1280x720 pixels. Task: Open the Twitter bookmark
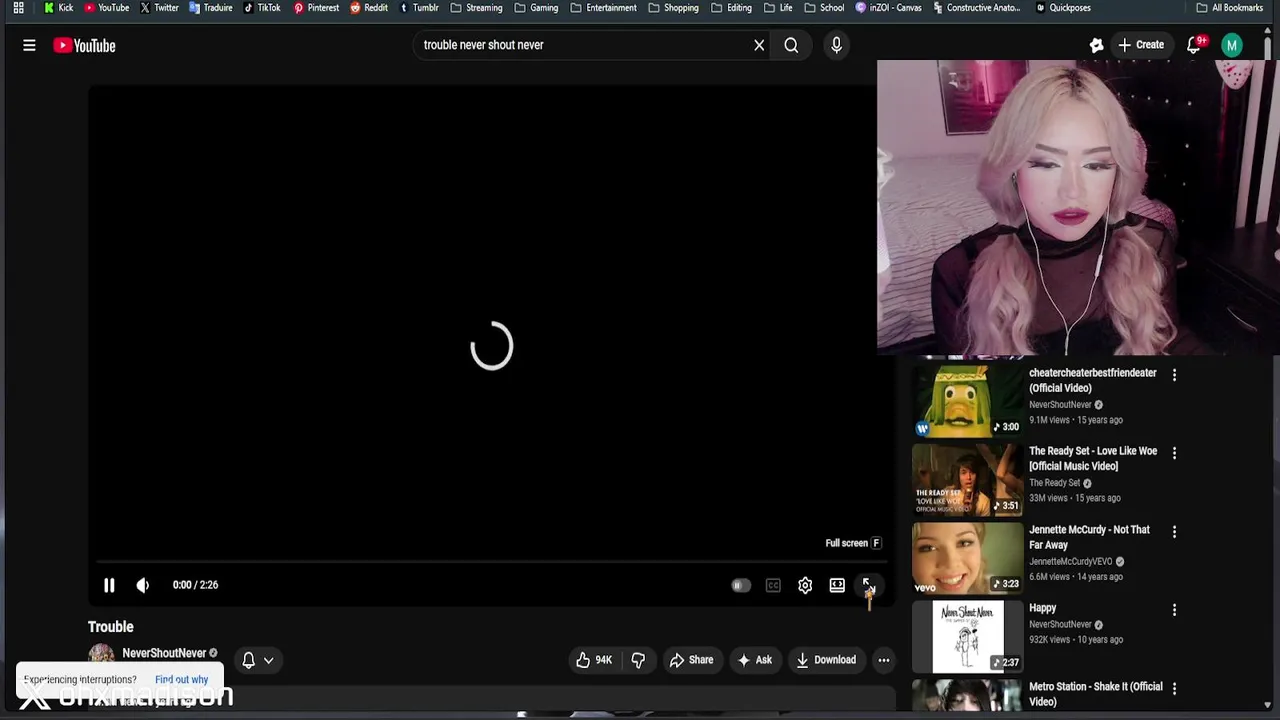coord(159,8)
